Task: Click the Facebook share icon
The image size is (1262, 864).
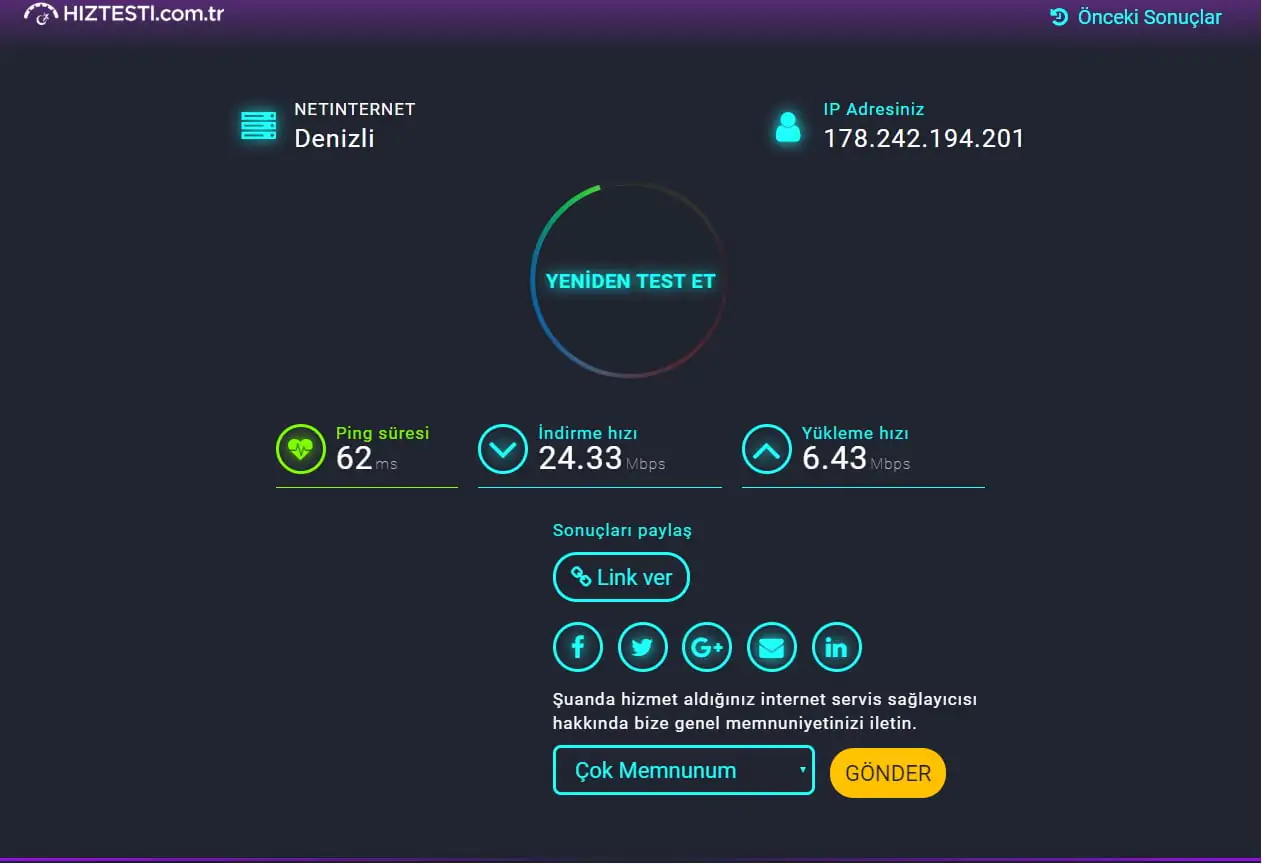Action: point(577,647)
